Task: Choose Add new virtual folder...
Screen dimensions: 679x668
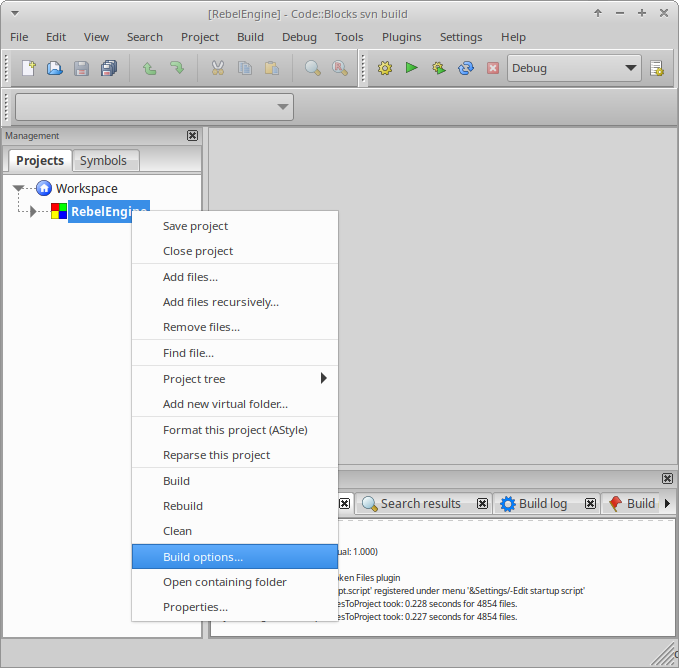Action: (235, 404)
